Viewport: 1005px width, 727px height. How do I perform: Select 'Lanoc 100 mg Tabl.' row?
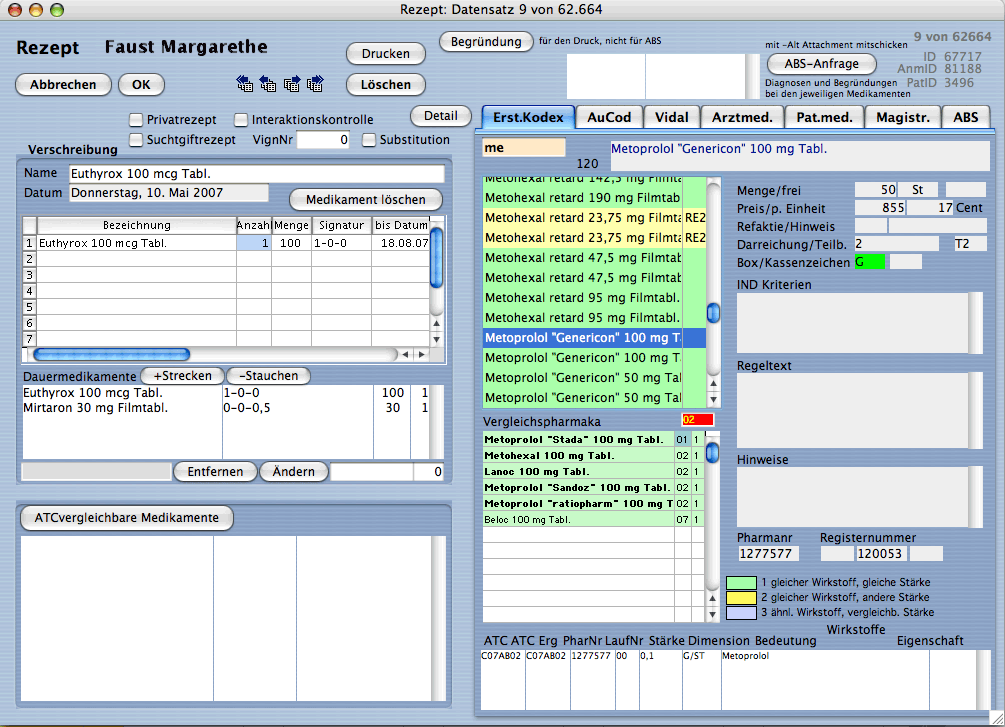coord(593,472)
